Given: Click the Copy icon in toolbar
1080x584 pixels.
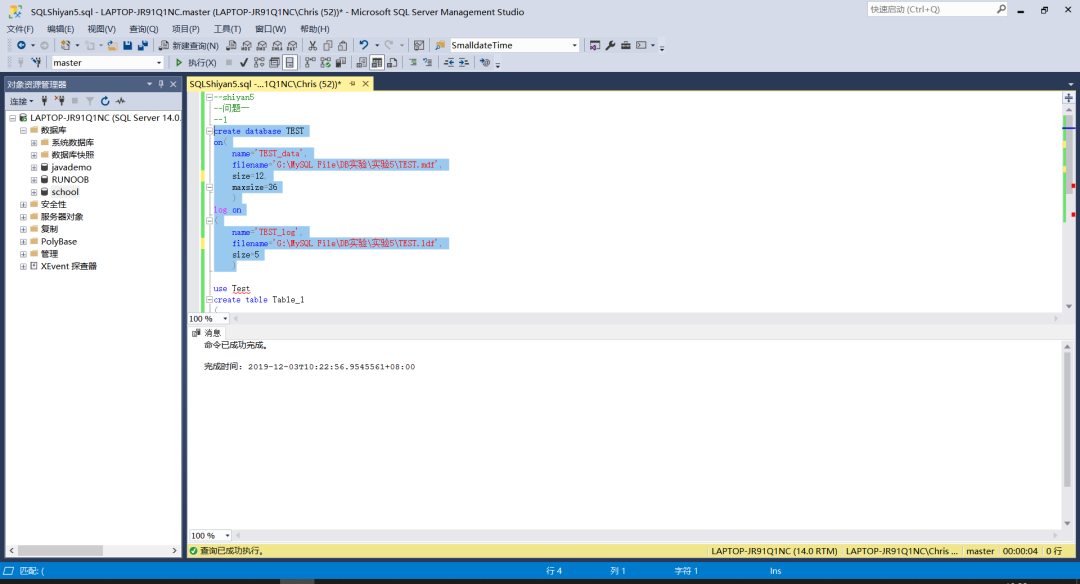Looking at the screenshot, I should tap(328, 45).
